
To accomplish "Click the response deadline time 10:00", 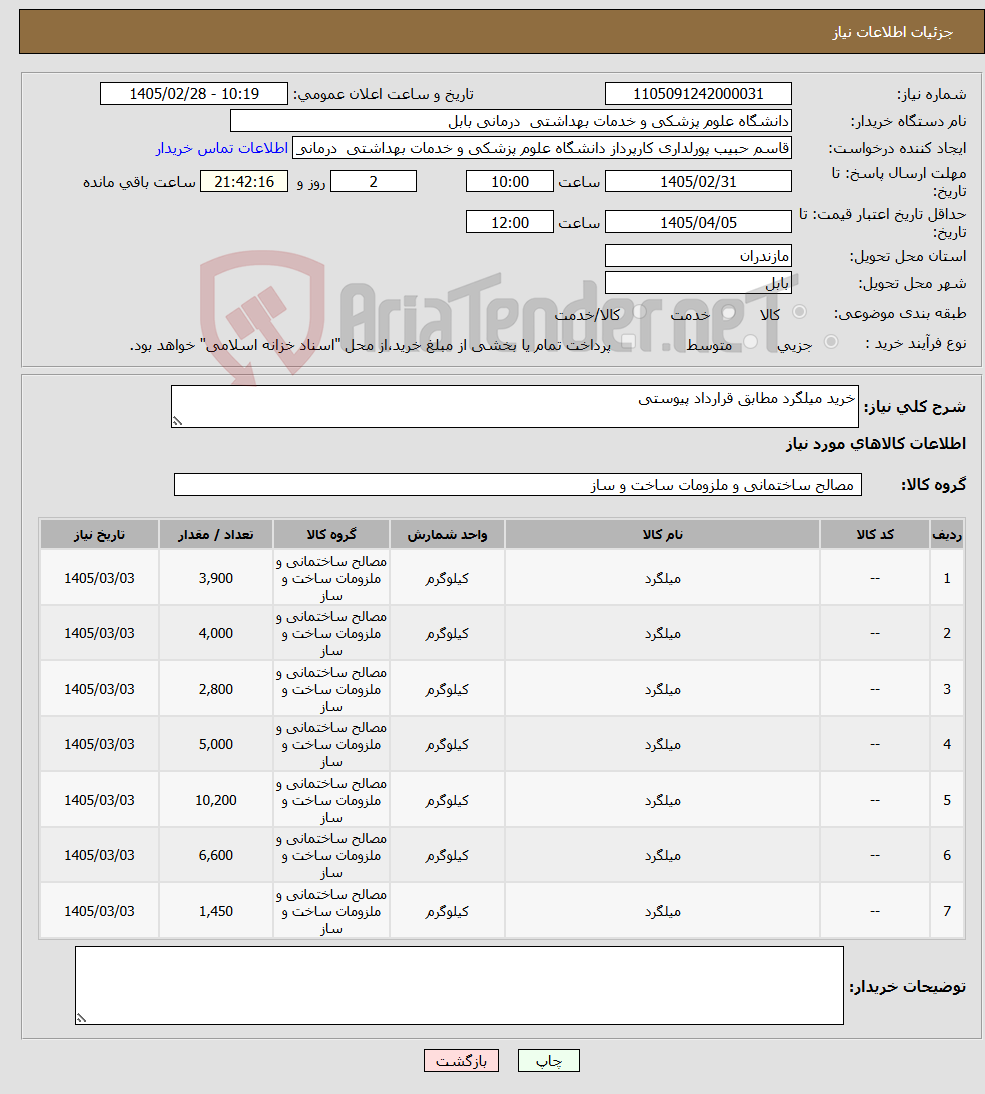I will pos(510,181).
